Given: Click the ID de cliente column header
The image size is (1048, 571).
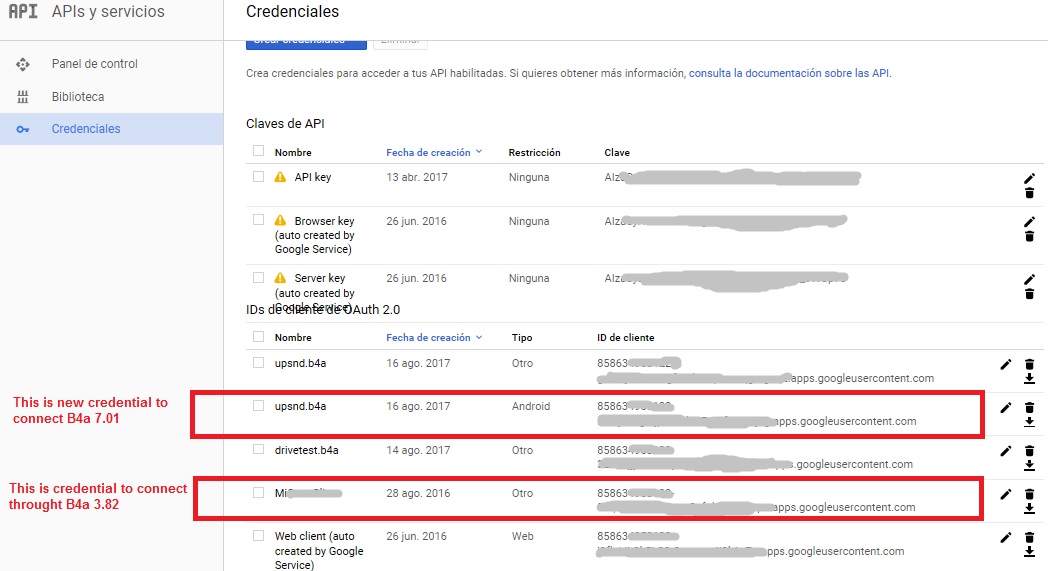Looking at the screenshot, I should [x=626, y=338].
